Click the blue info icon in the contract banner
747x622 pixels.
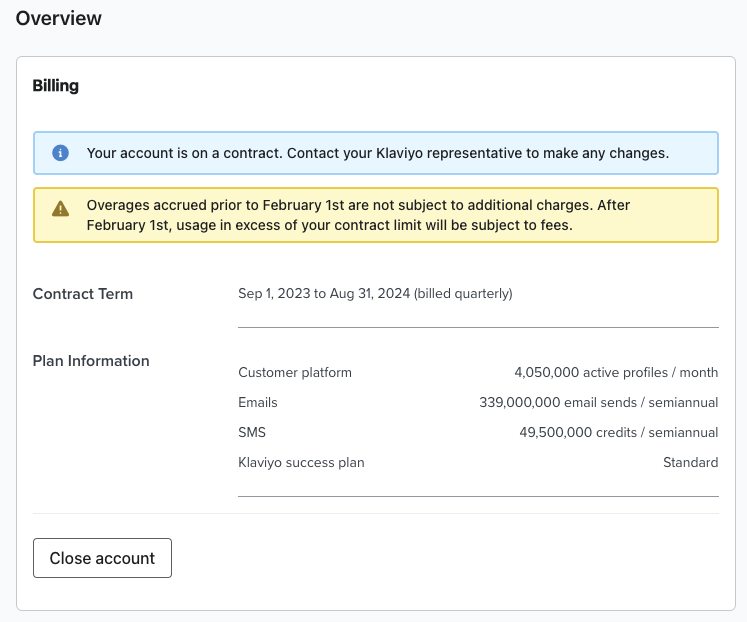coord(61,153)
